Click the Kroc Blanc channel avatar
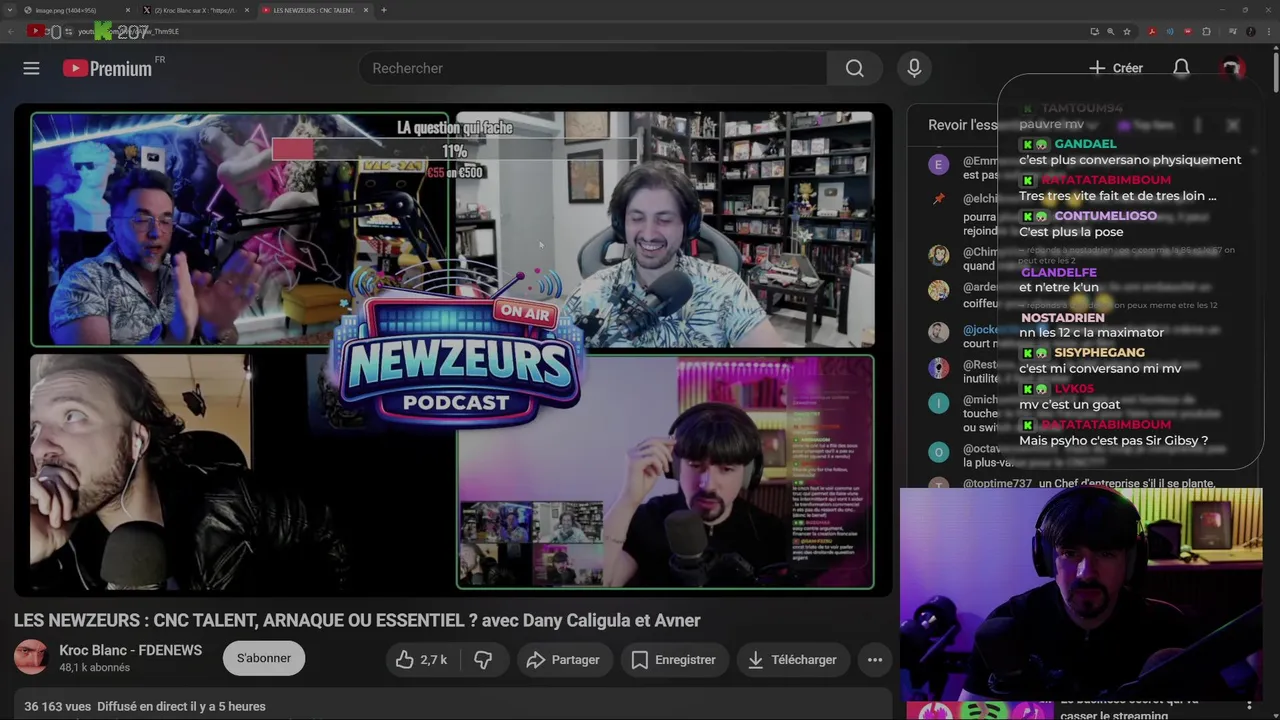This screenshot has width=1280, height=720. click(x=31, y=658)
